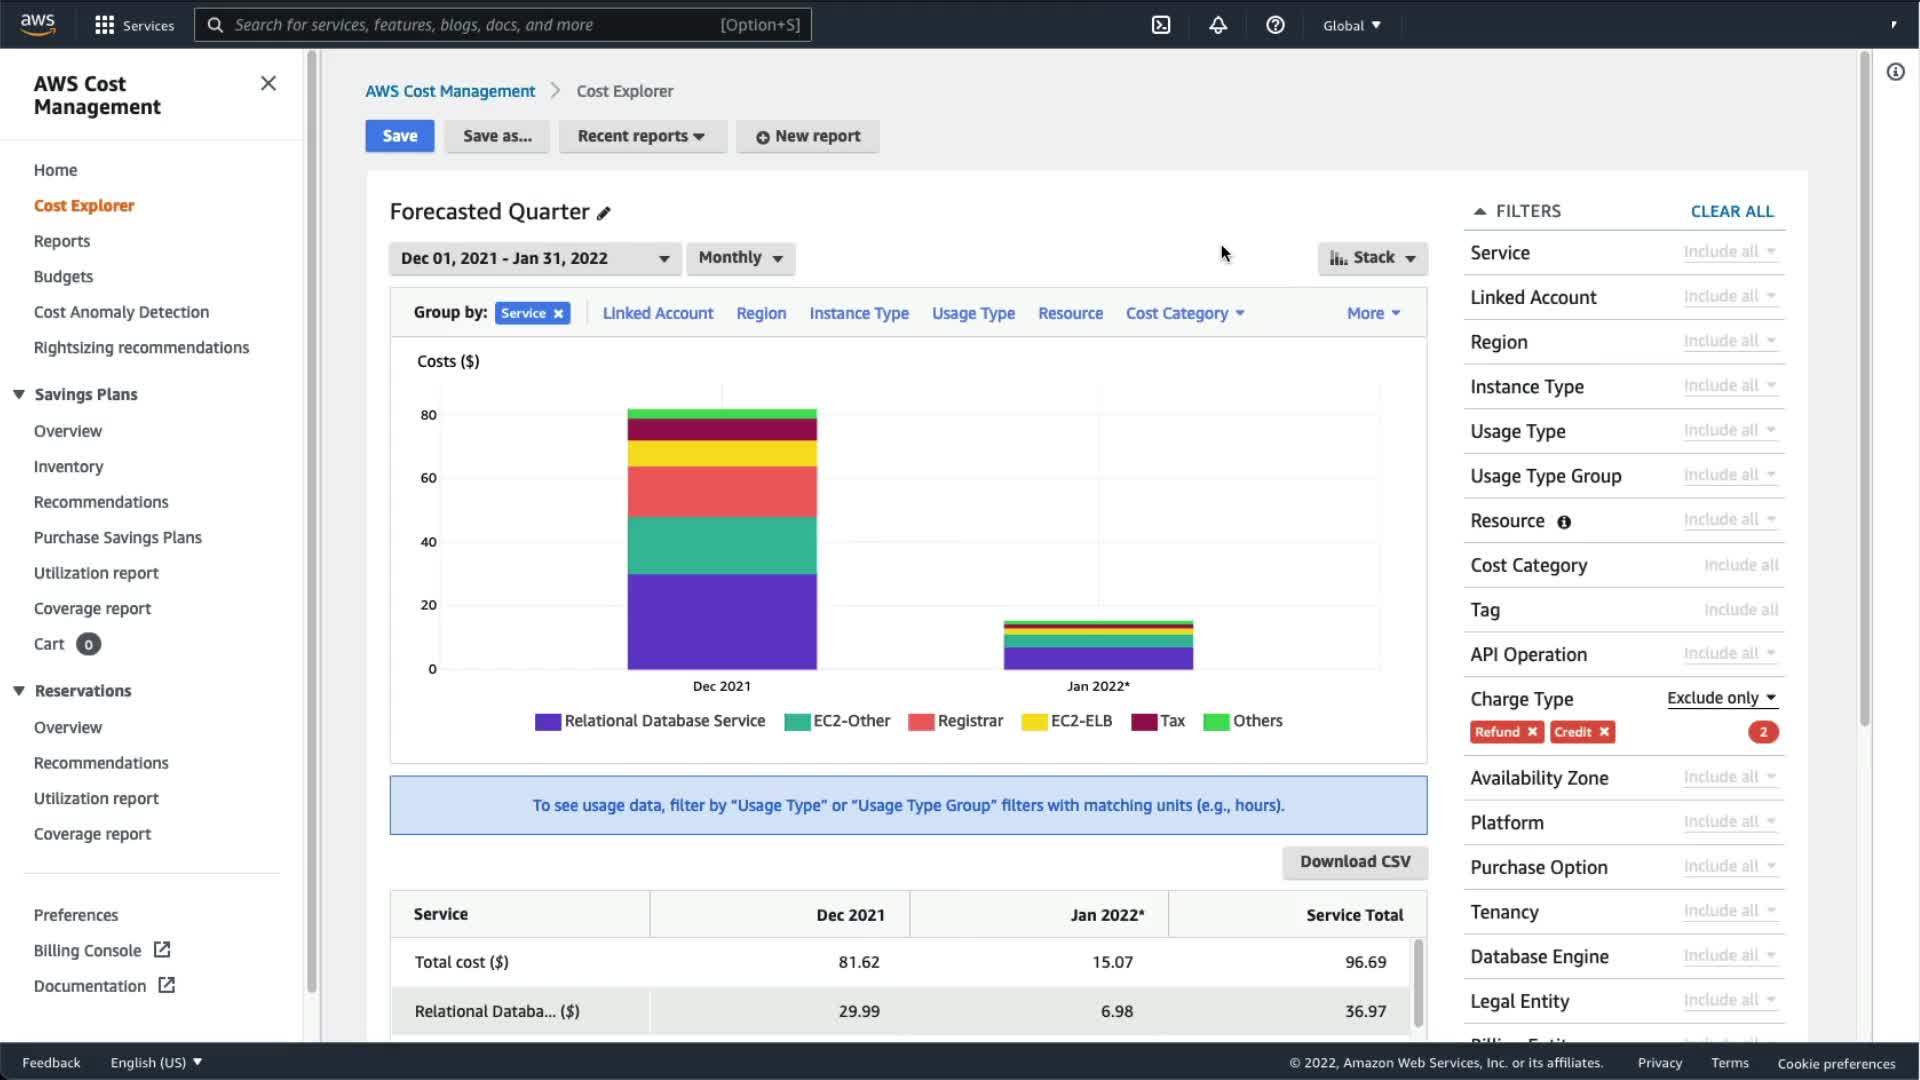Go to AWS home logo
The height and width of the screenshot is (1080, 1920).
pos(38,24)
